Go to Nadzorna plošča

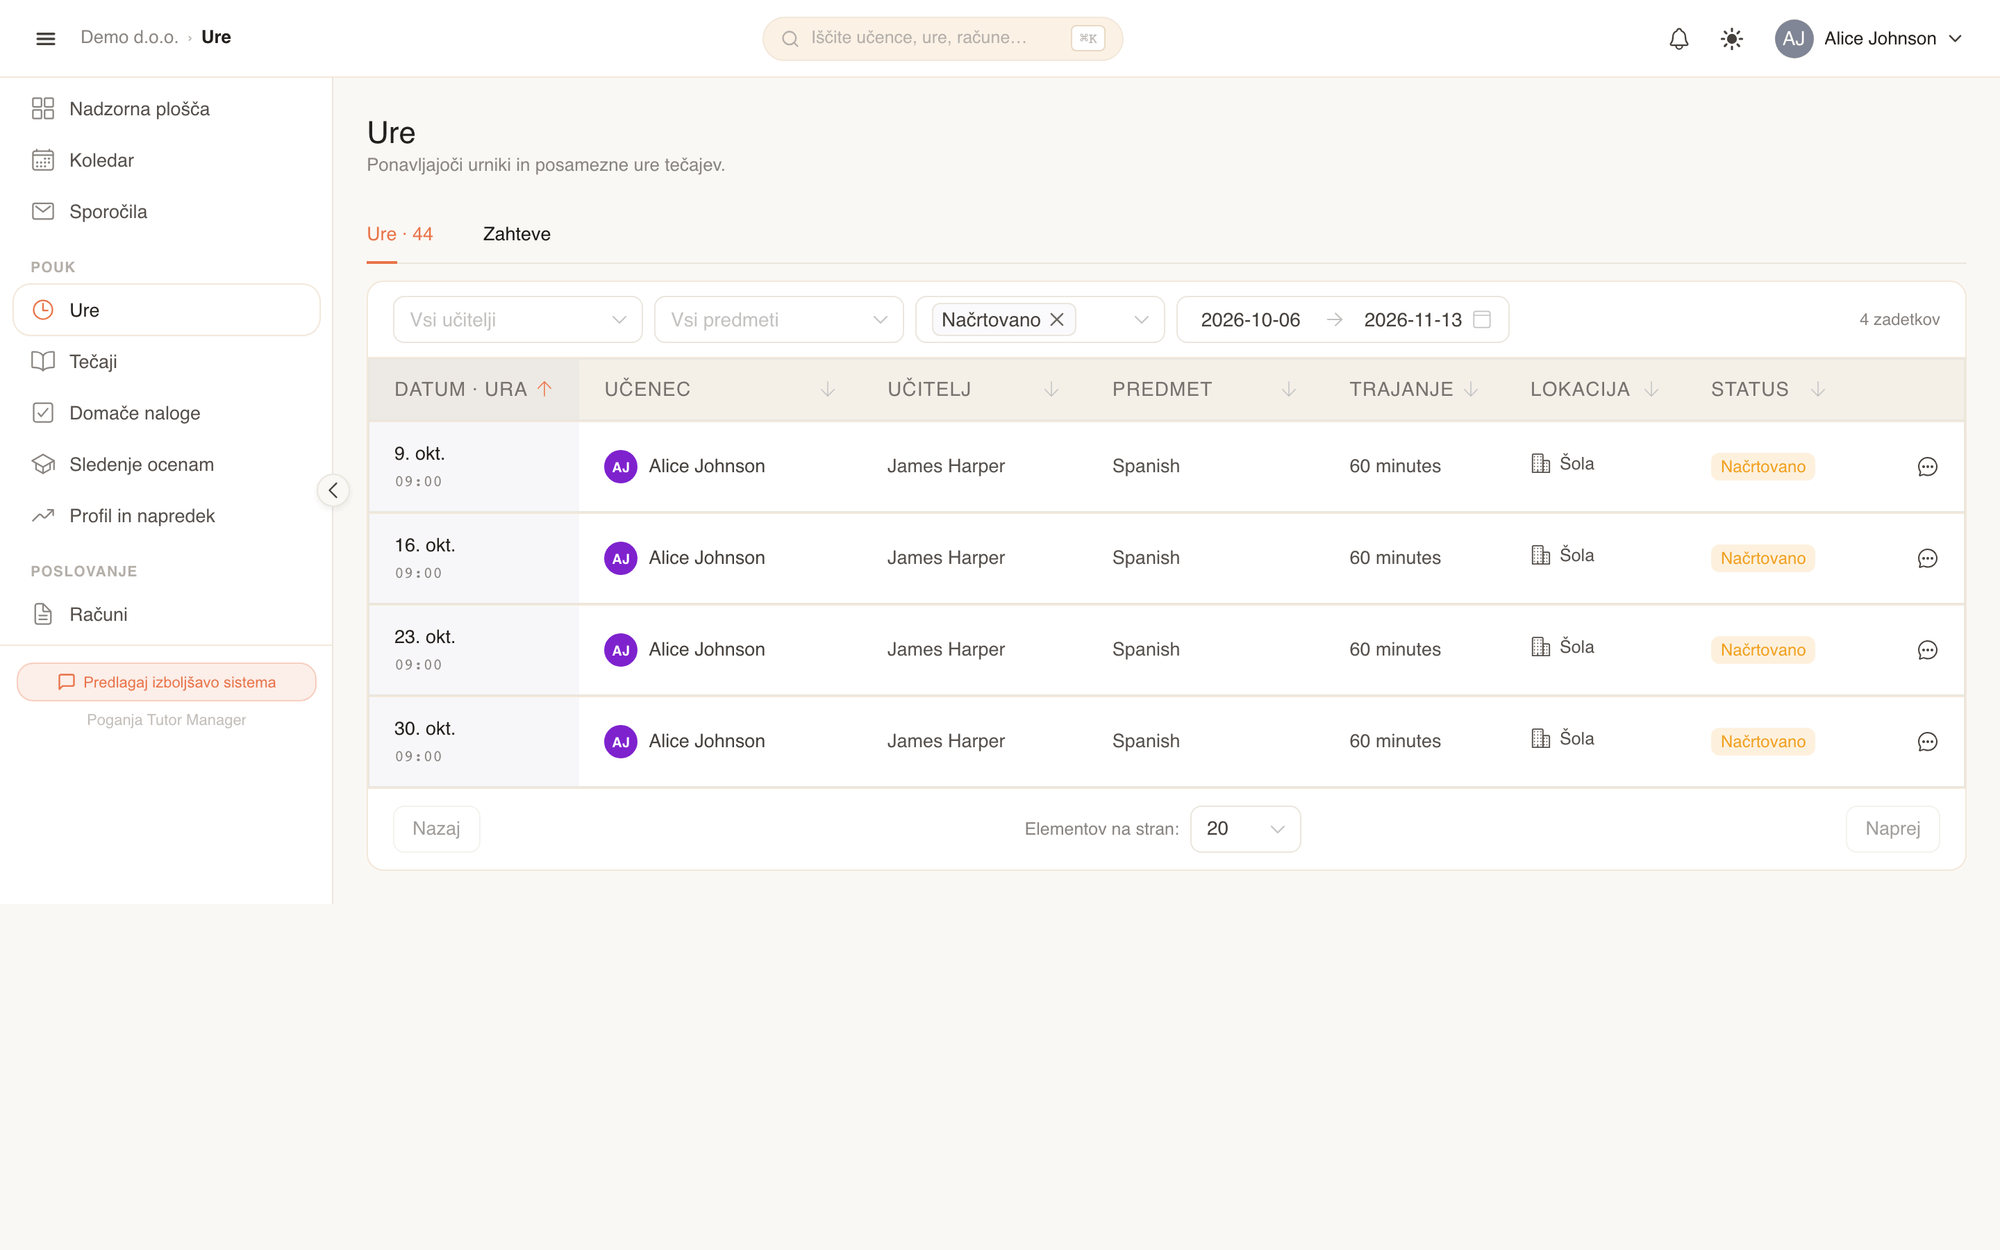[x=166, y=108]
